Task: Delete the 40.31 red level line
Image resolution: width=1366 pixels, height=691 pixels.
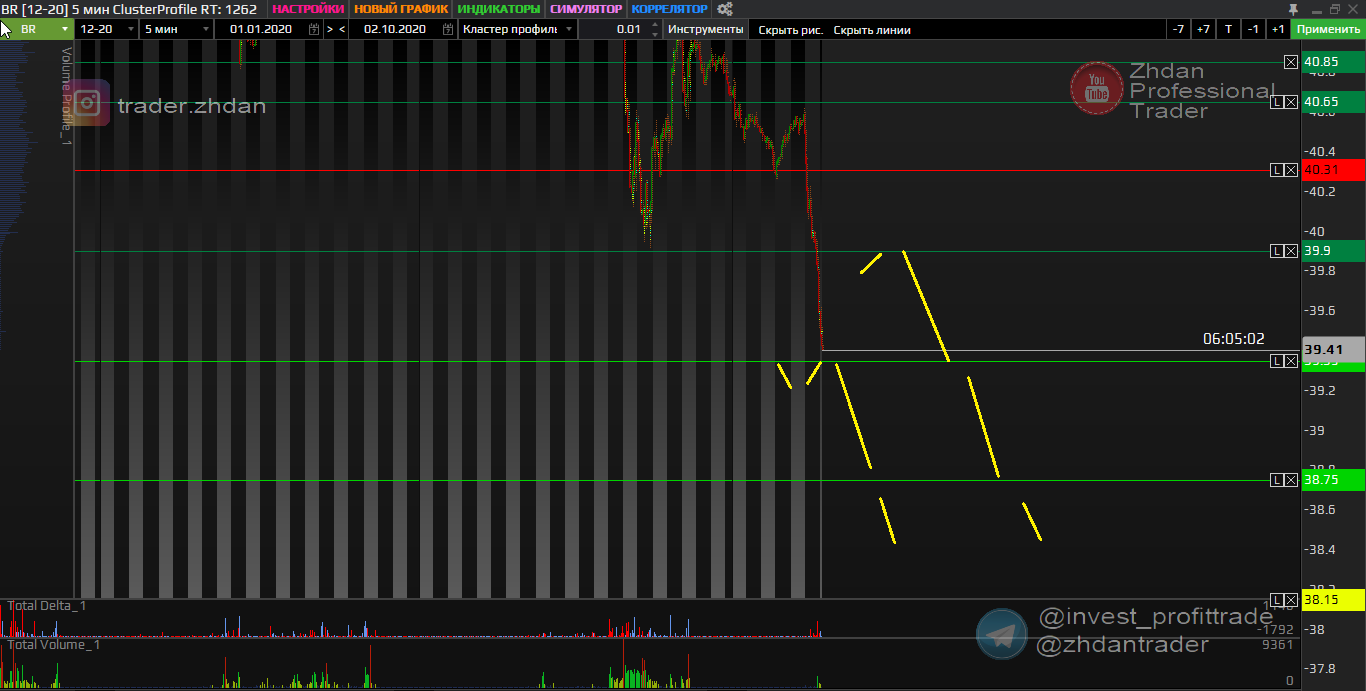Action: pos(1291,170)
